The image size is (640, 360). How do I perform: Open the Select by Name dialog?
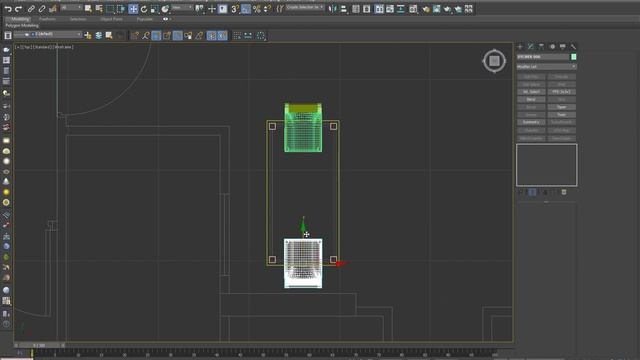click(99, 9)
